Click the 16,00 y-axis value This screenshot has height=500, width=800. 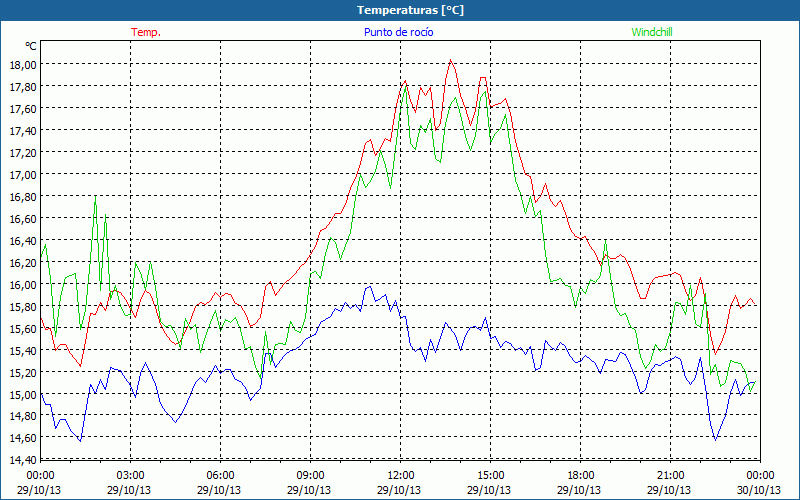[x=23, y=284]
